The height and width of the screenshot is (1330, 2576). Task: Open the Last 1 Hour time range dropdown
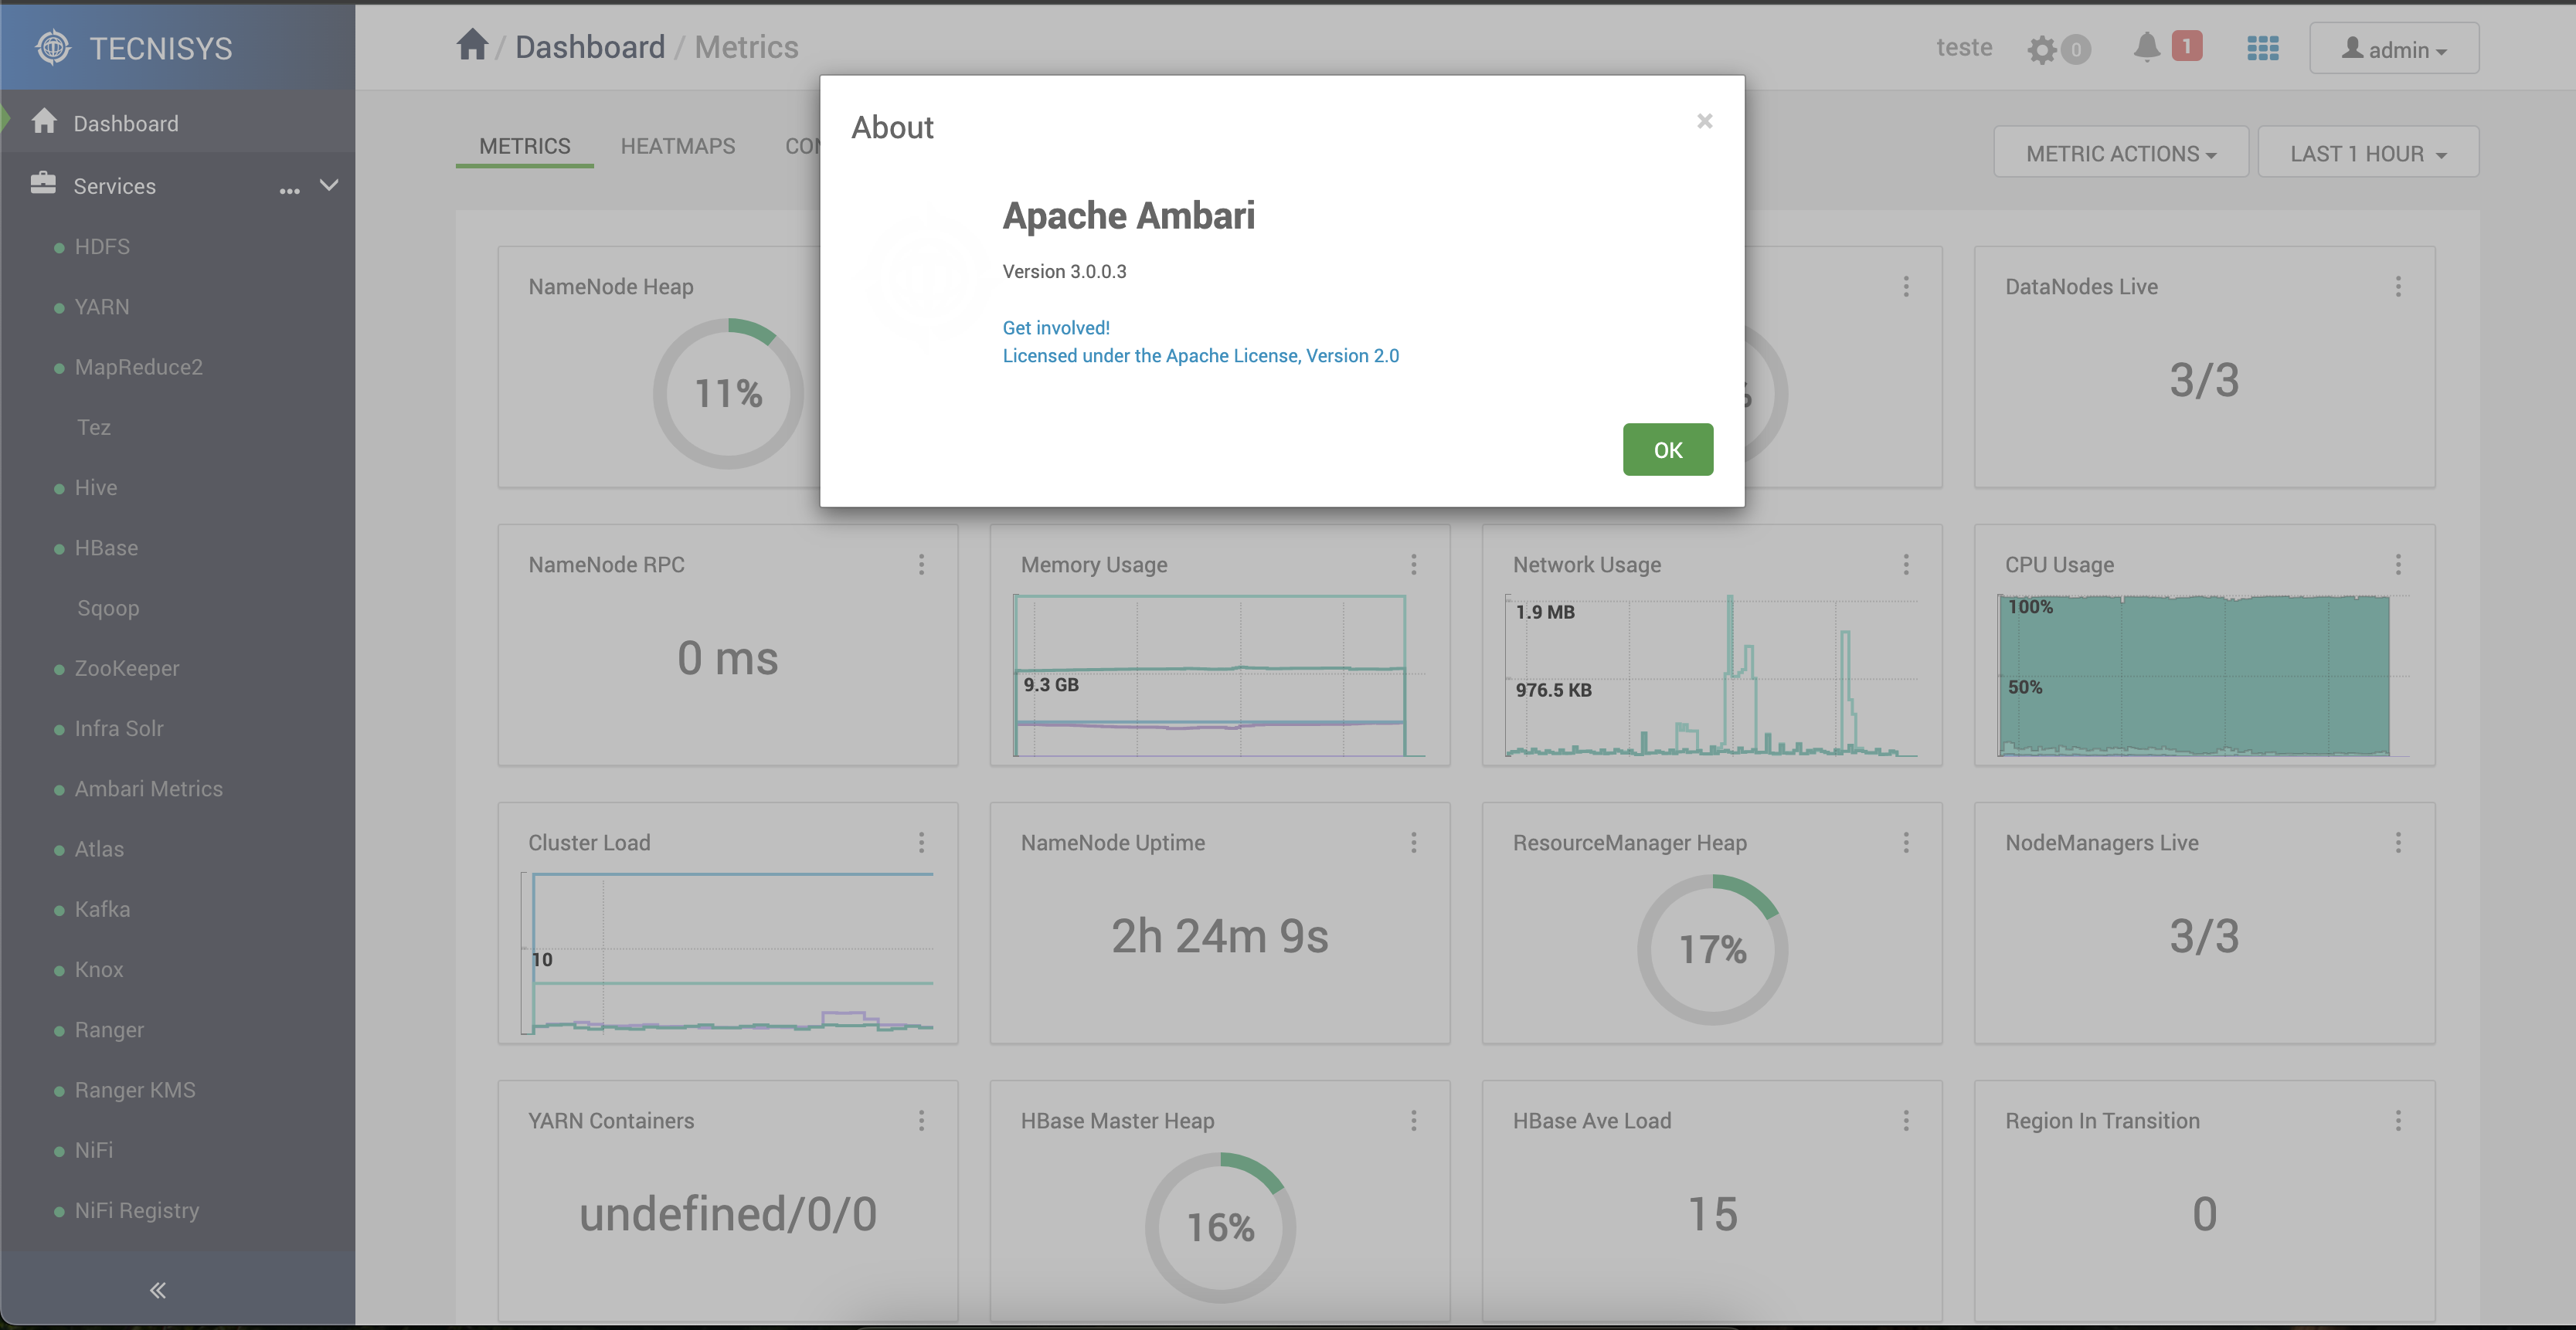point(2368,152)
